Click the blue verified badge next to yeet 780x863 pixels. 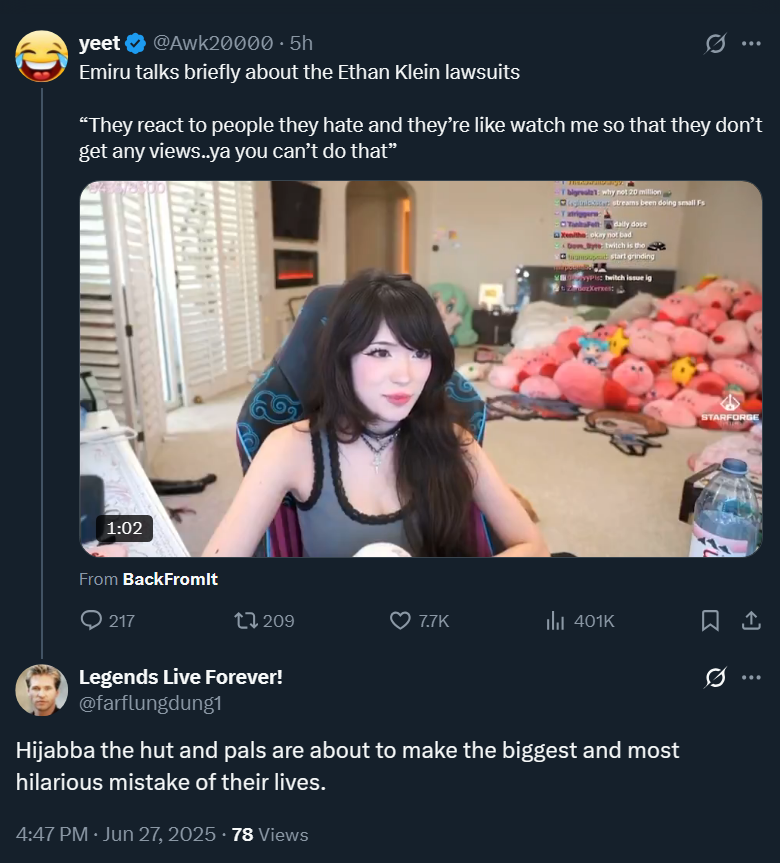coord(135,43)
